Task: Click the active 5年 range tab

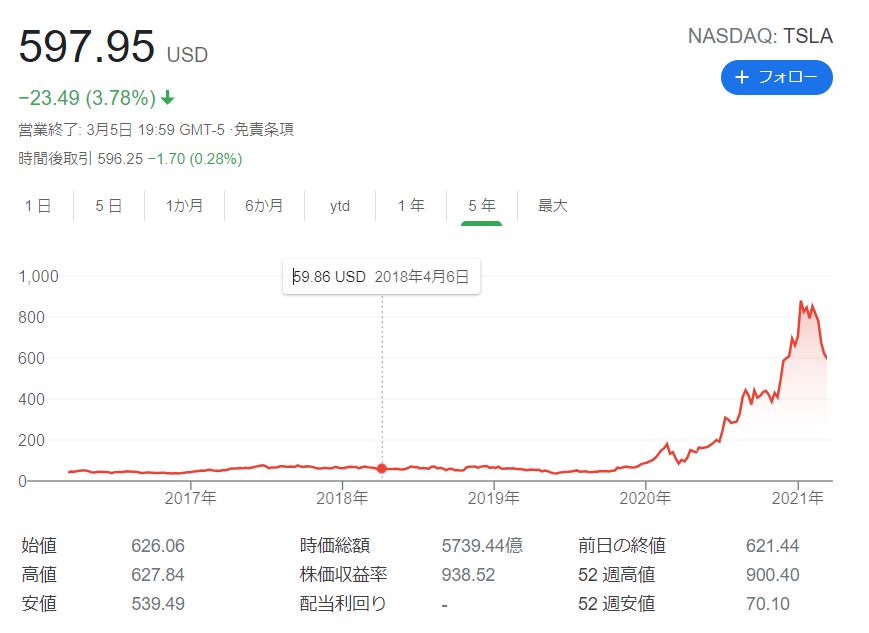Action: pos(481,206)
